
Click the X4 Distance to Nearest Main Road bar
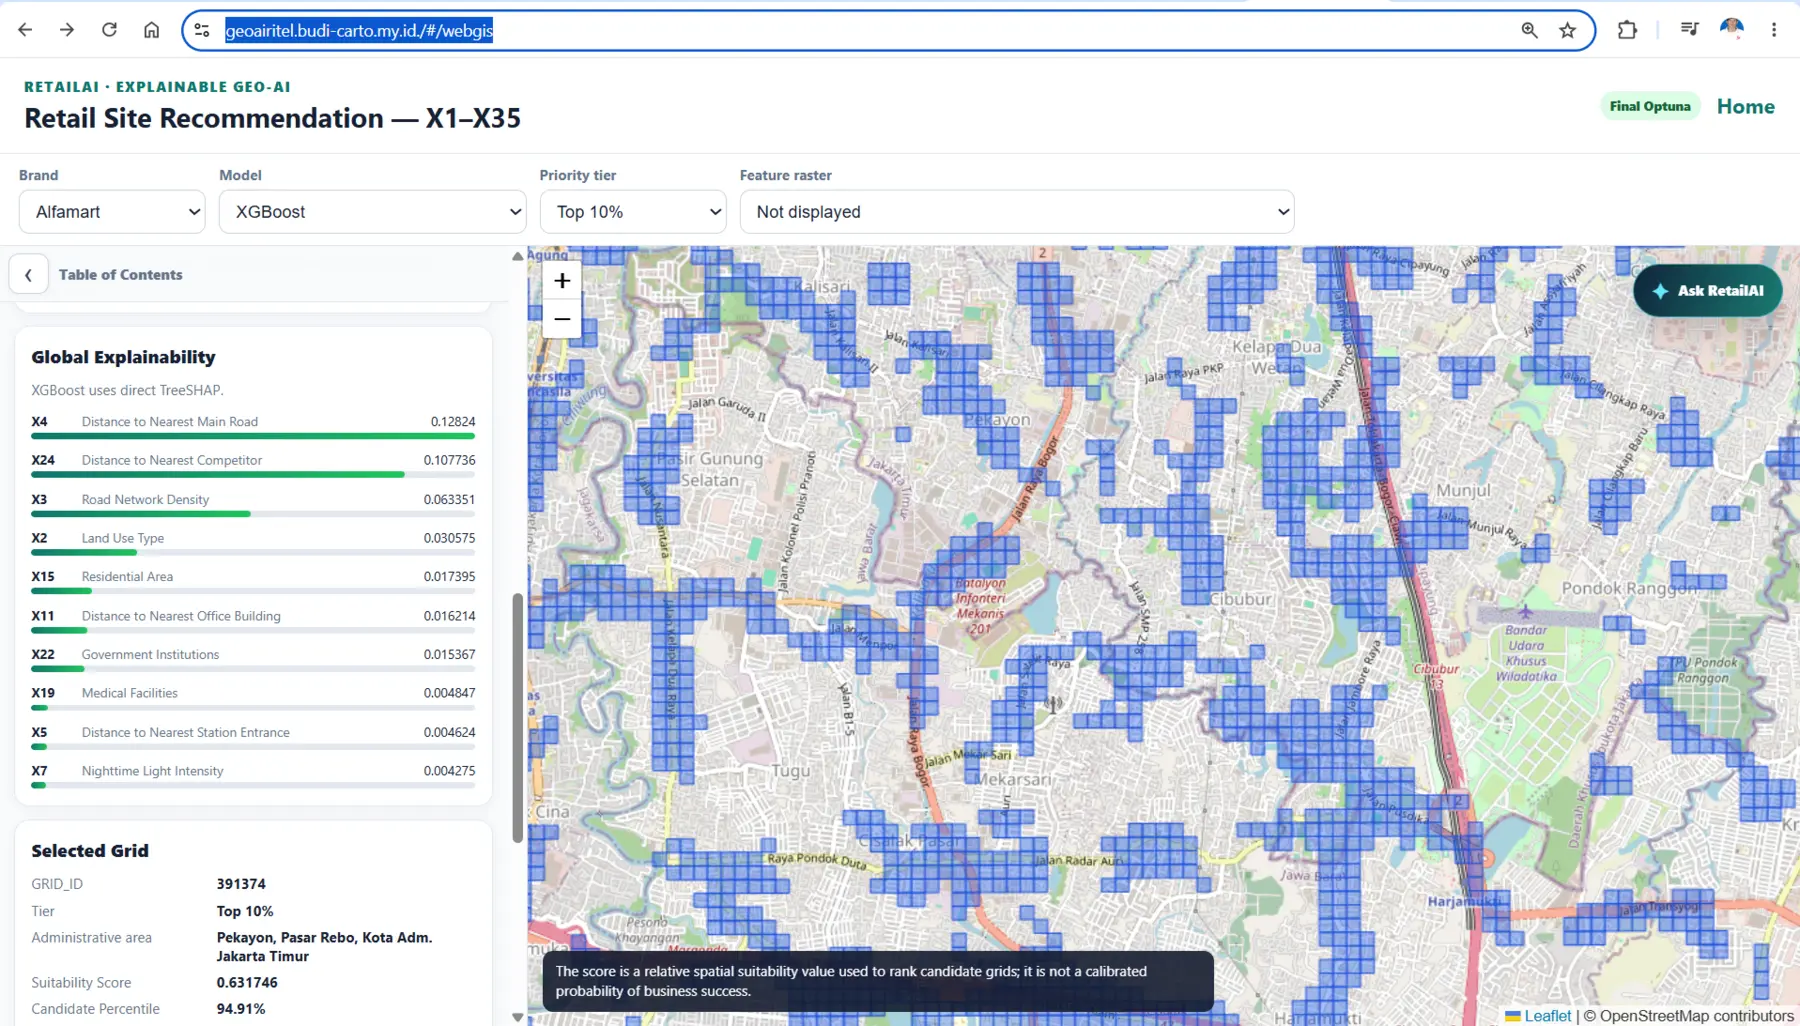click(x=253, y=436)
